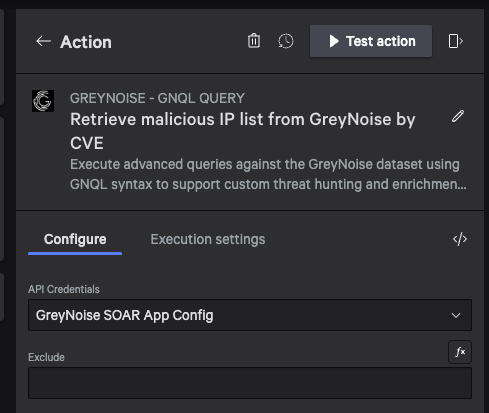Run the Test action button

point(371,41)
